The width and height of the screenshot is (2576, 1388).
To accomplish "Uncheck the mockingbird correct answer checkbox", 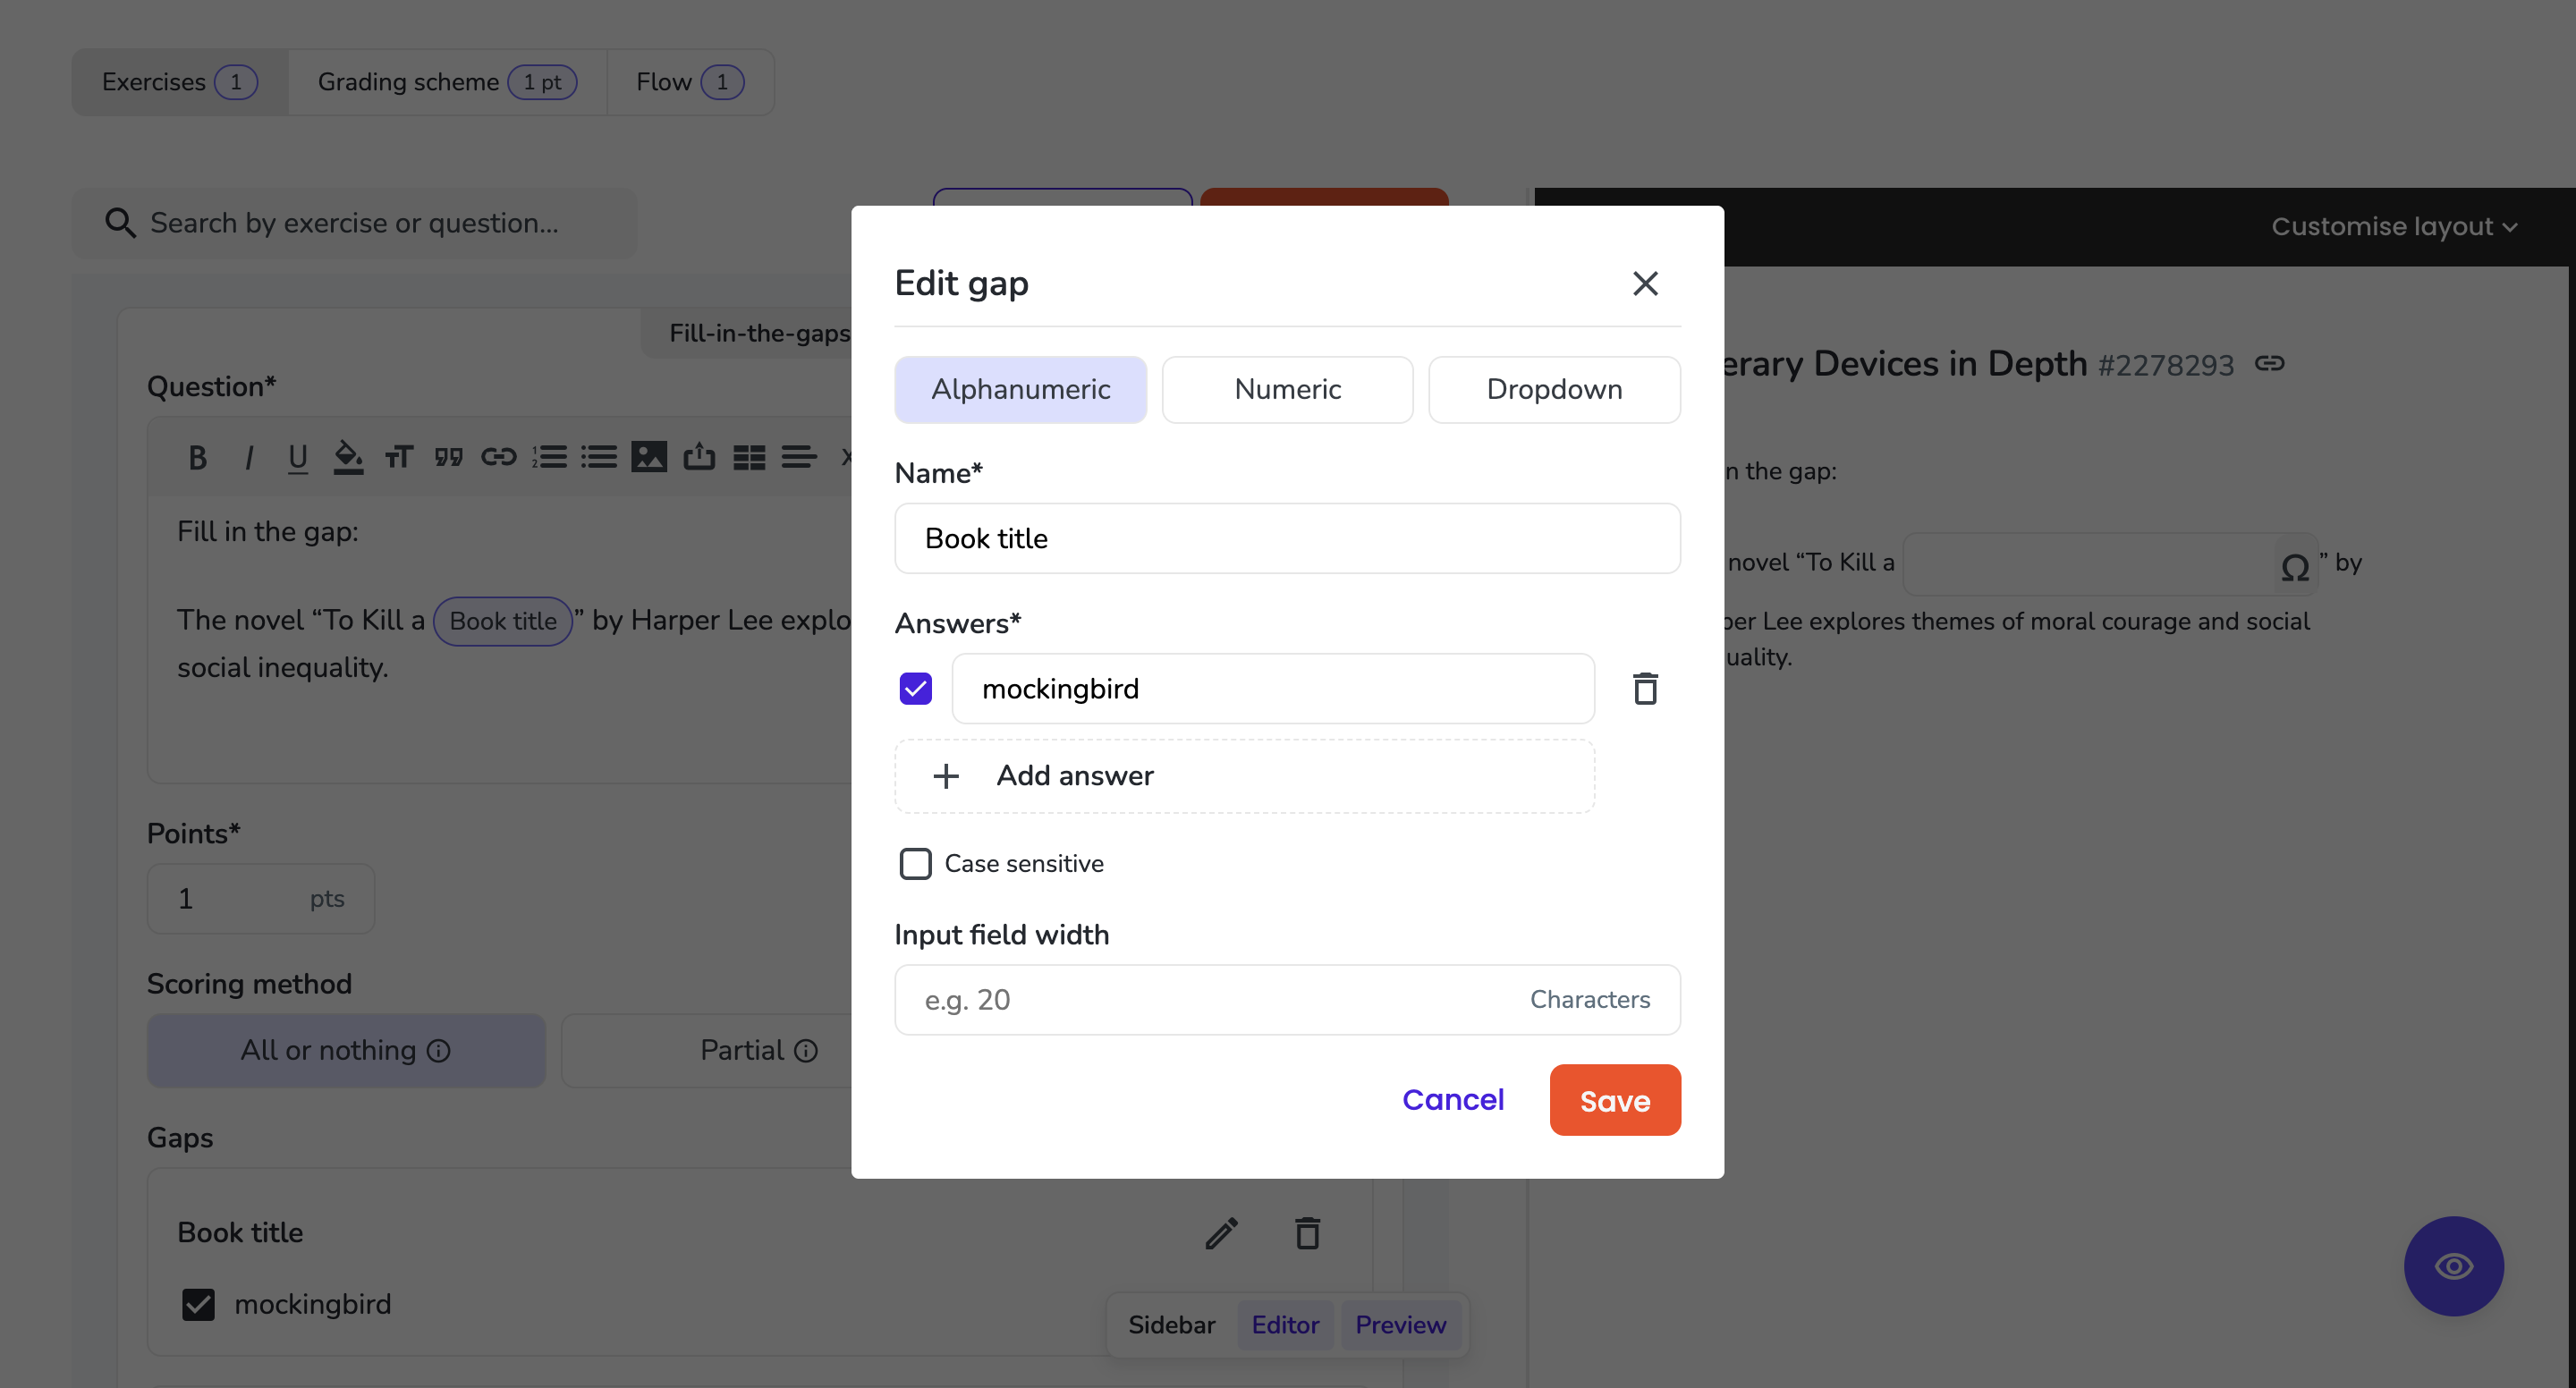I will [x=915, y=689].
